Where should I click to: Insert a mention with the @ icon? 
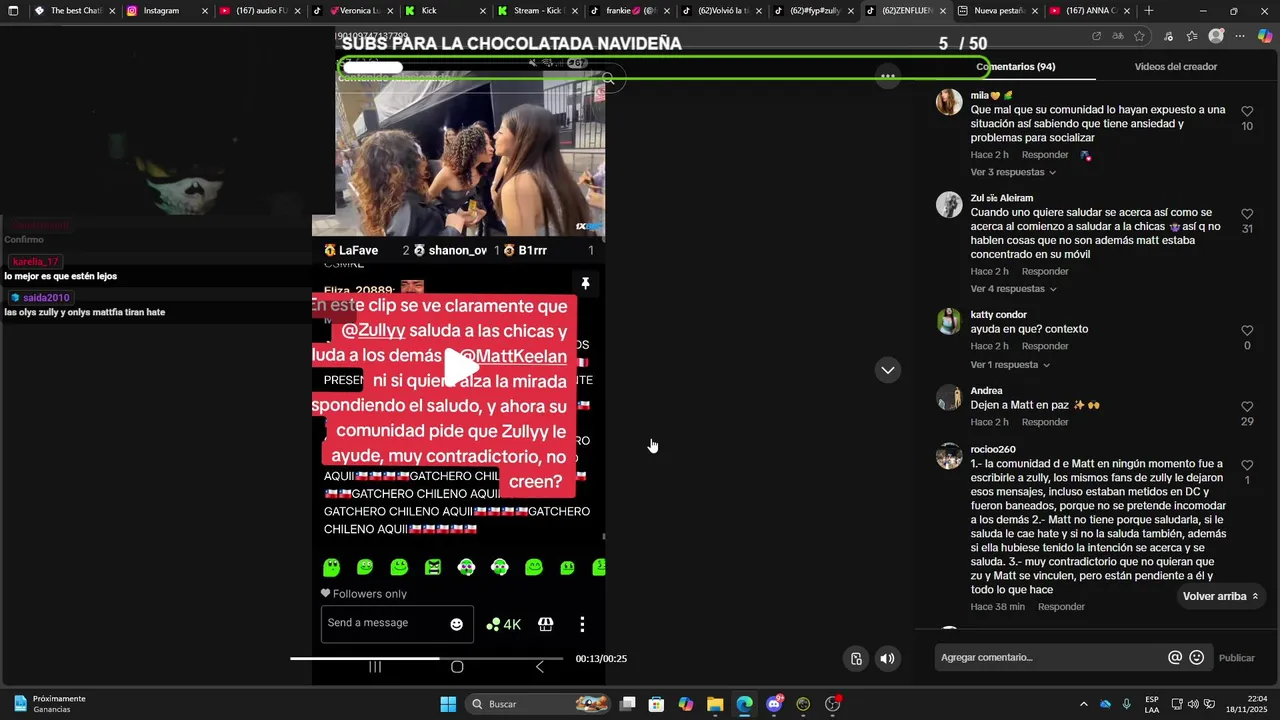pyautogui.click(x=1175, y=658)
